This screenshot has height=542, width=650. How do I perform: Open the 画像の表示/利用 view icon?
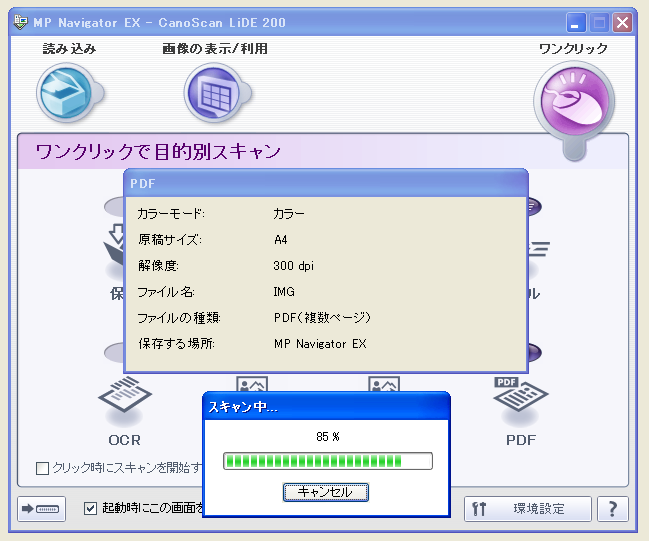214,93
